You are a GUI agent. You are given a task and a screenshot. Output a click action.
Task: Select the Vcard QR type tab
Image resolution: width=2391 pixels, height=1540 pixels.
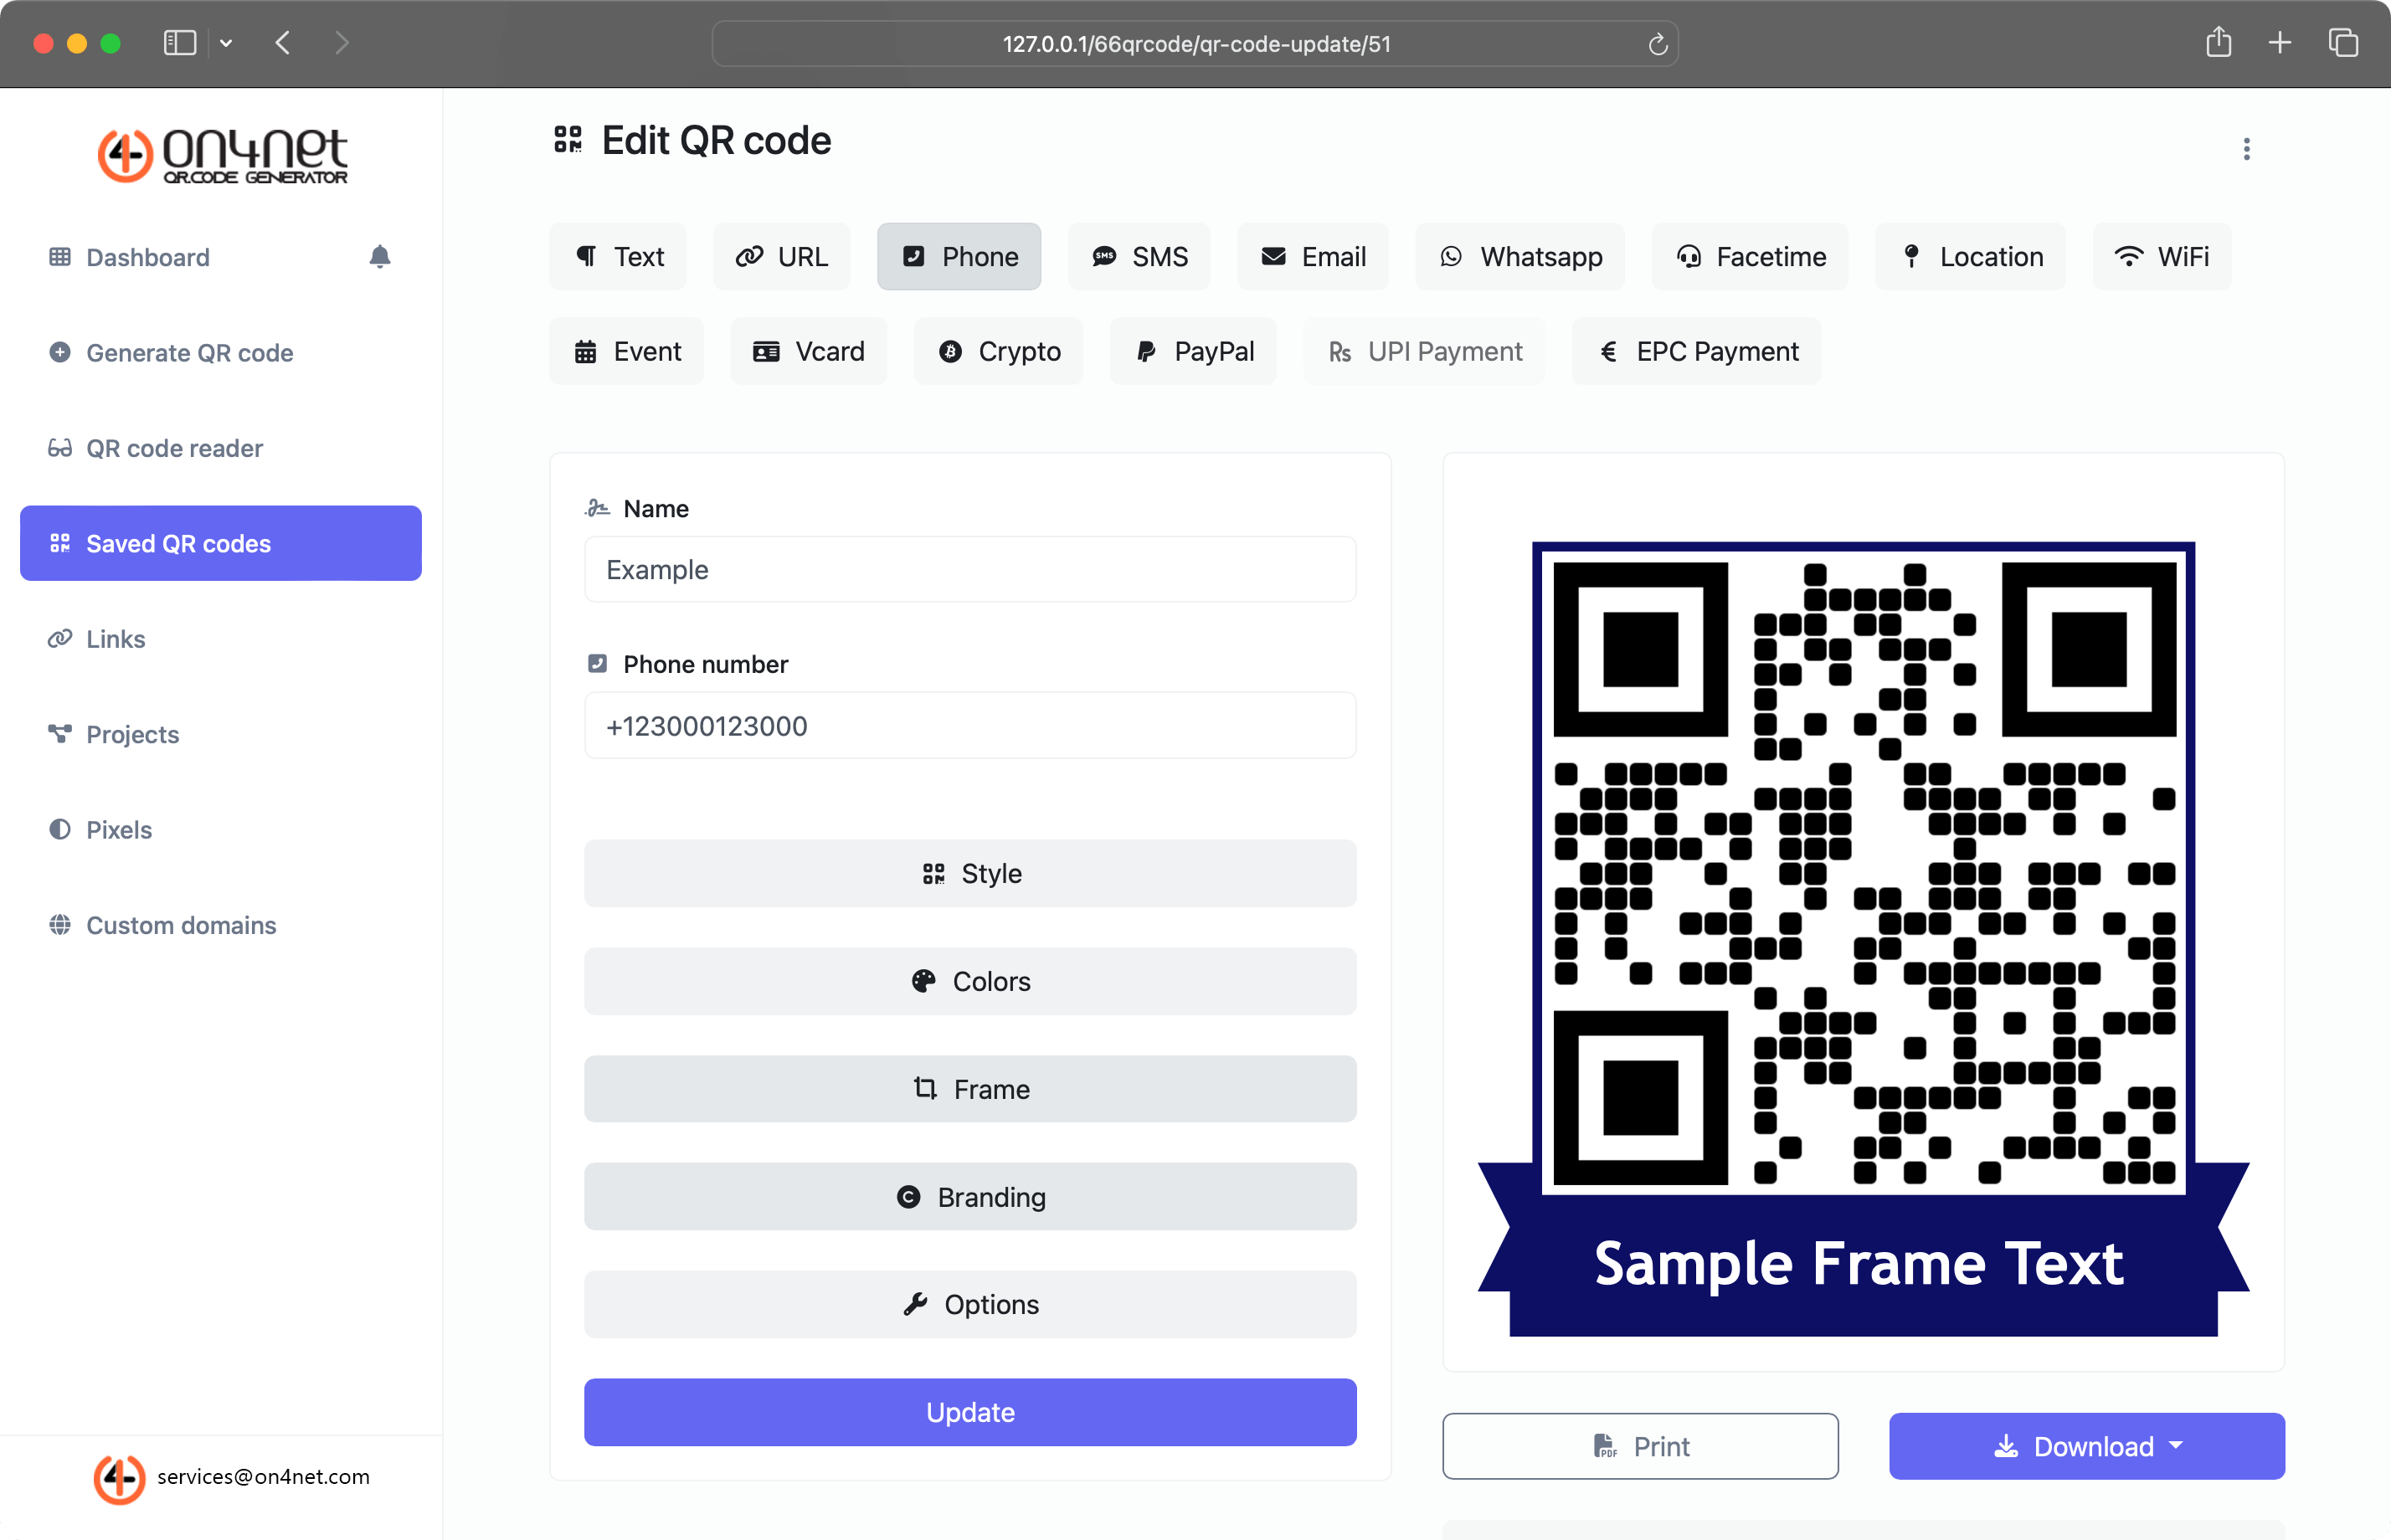[808, 351]
